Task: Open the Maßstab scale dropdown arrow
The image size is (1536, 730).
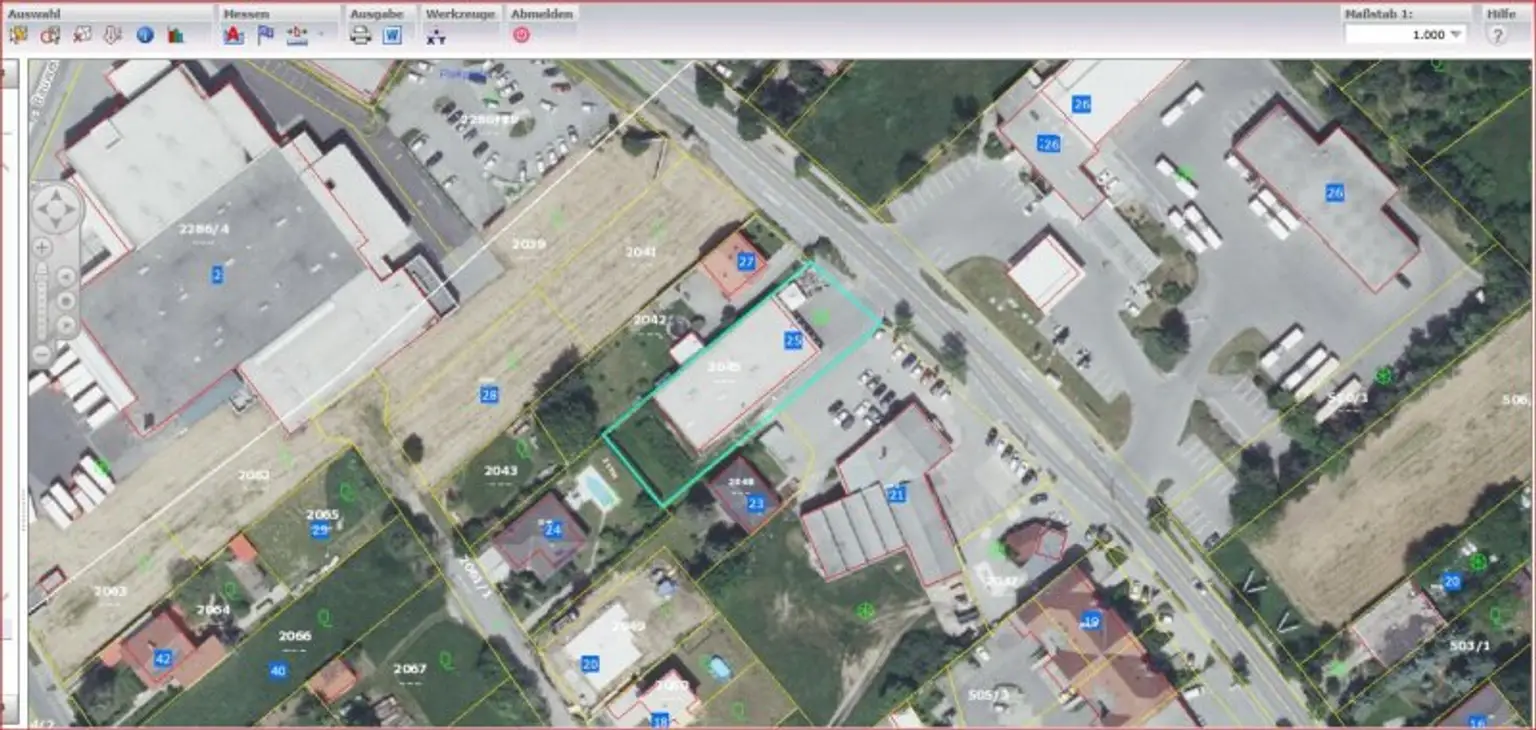Action: pyautogui.click(x=1456, y=34)
